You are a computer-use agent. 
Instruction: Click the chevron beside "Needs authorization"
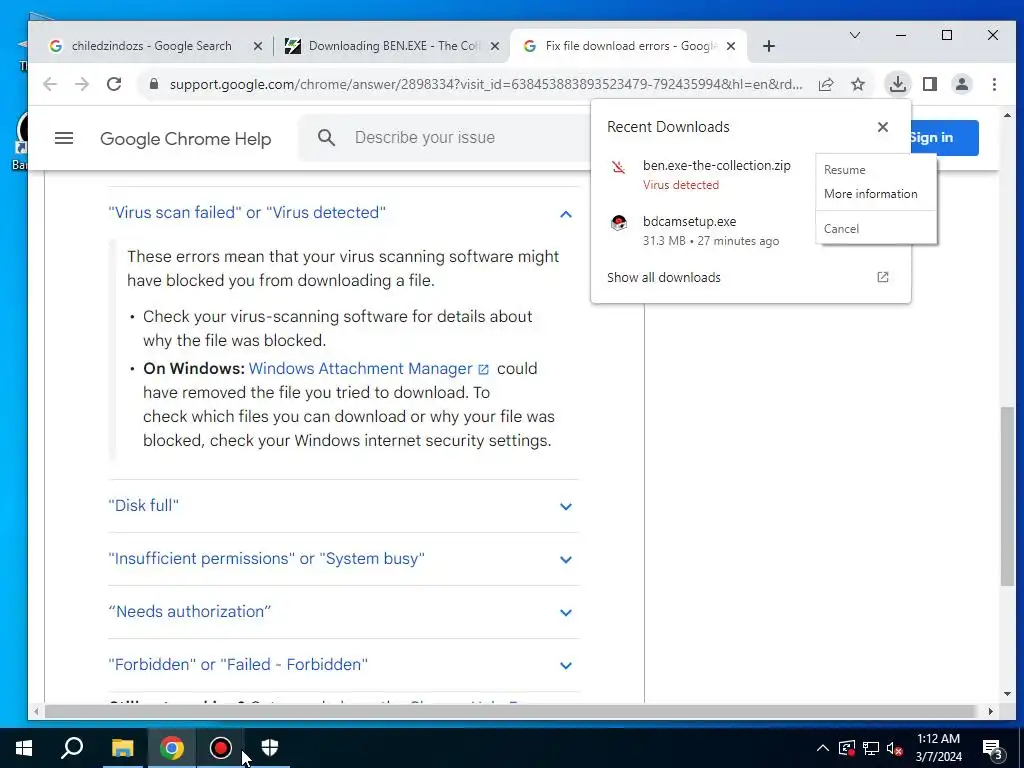pyautogui.click(x=566, y=613)
